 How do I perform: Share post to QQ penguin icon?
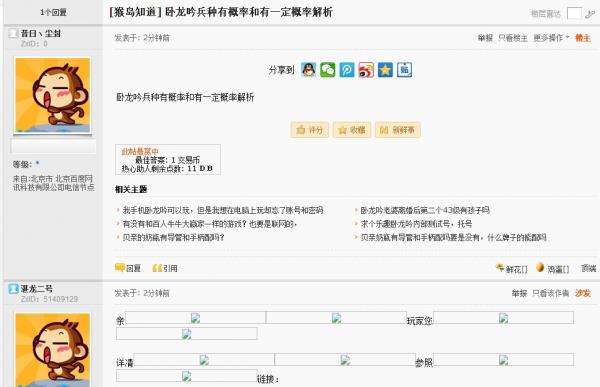308,70
